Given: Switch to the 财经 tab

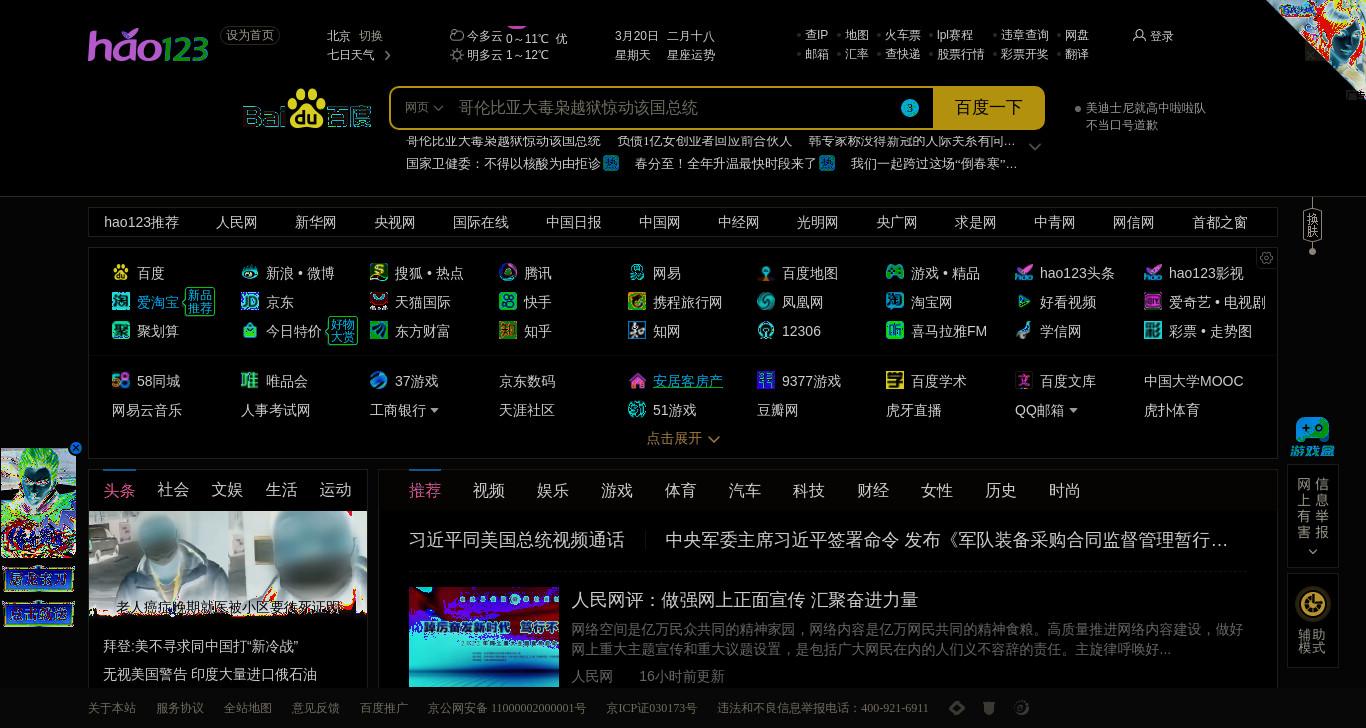Looking at the screenshot, I should (x=873, y=491).
